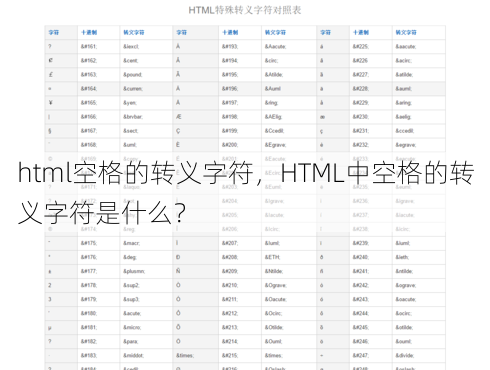The height and width of the screenshot is (370, 490).
Task: Click the "&ccedil;" entity cell
Action: coord(419,131)
